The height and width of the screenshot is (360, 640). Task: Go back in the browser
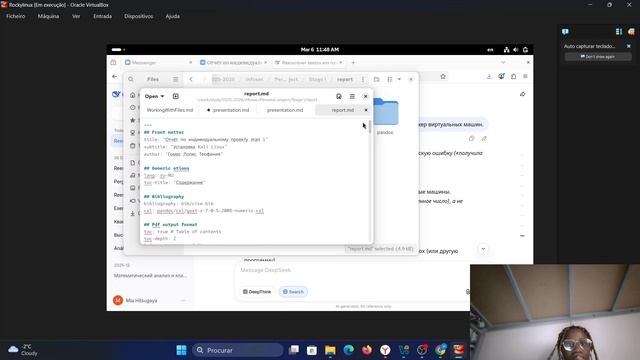click(x=115, y=76)
